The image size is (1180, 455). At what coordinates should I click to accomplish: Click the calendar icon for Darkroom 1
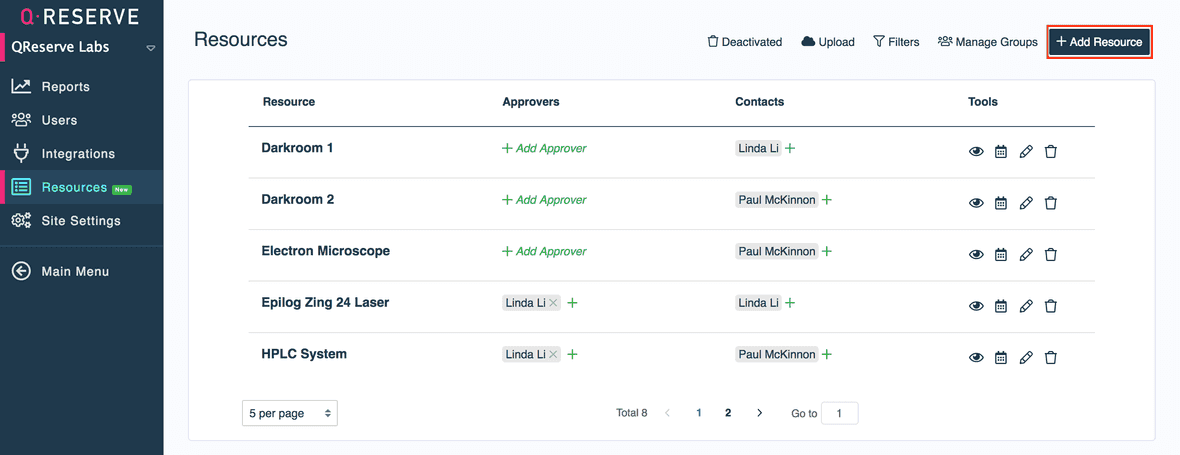[1001, 151]
